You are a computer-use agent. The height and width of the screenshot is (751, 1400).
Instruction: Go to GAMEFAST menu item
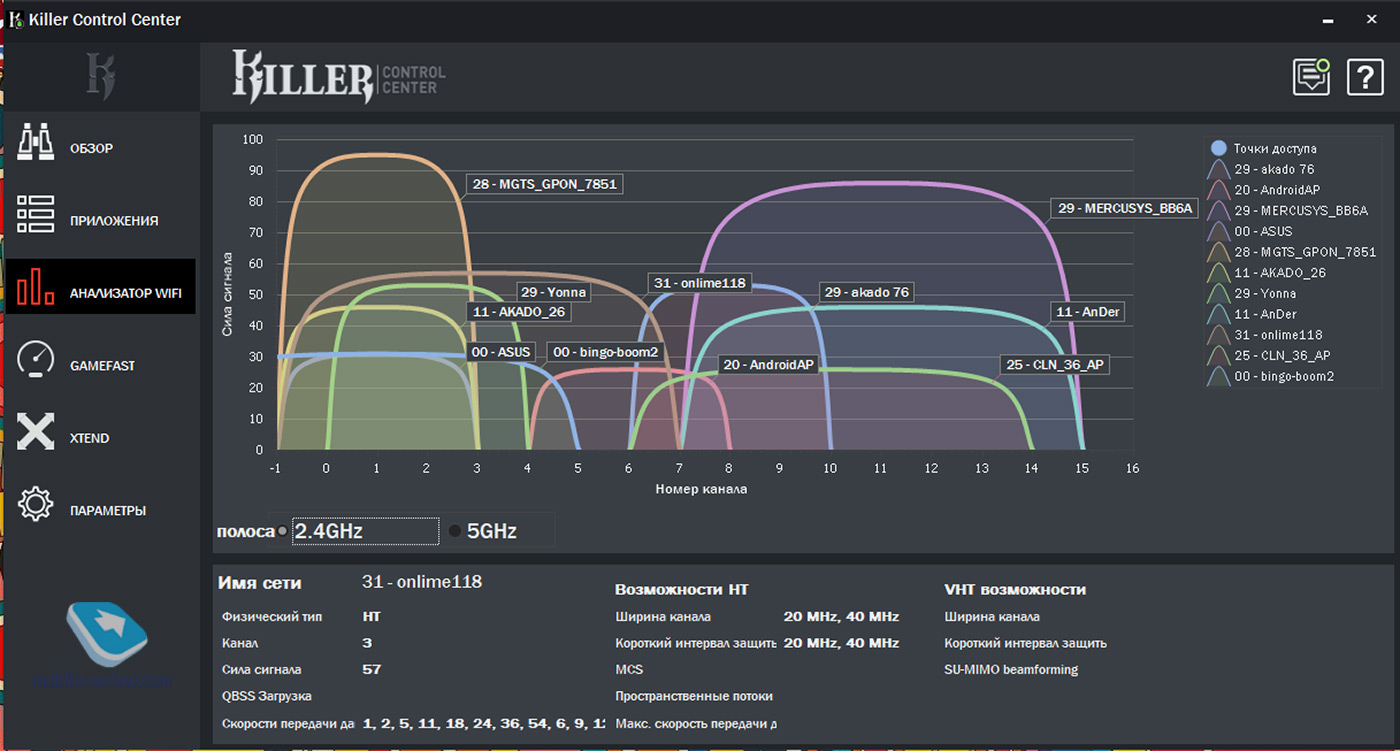point(102,365)
